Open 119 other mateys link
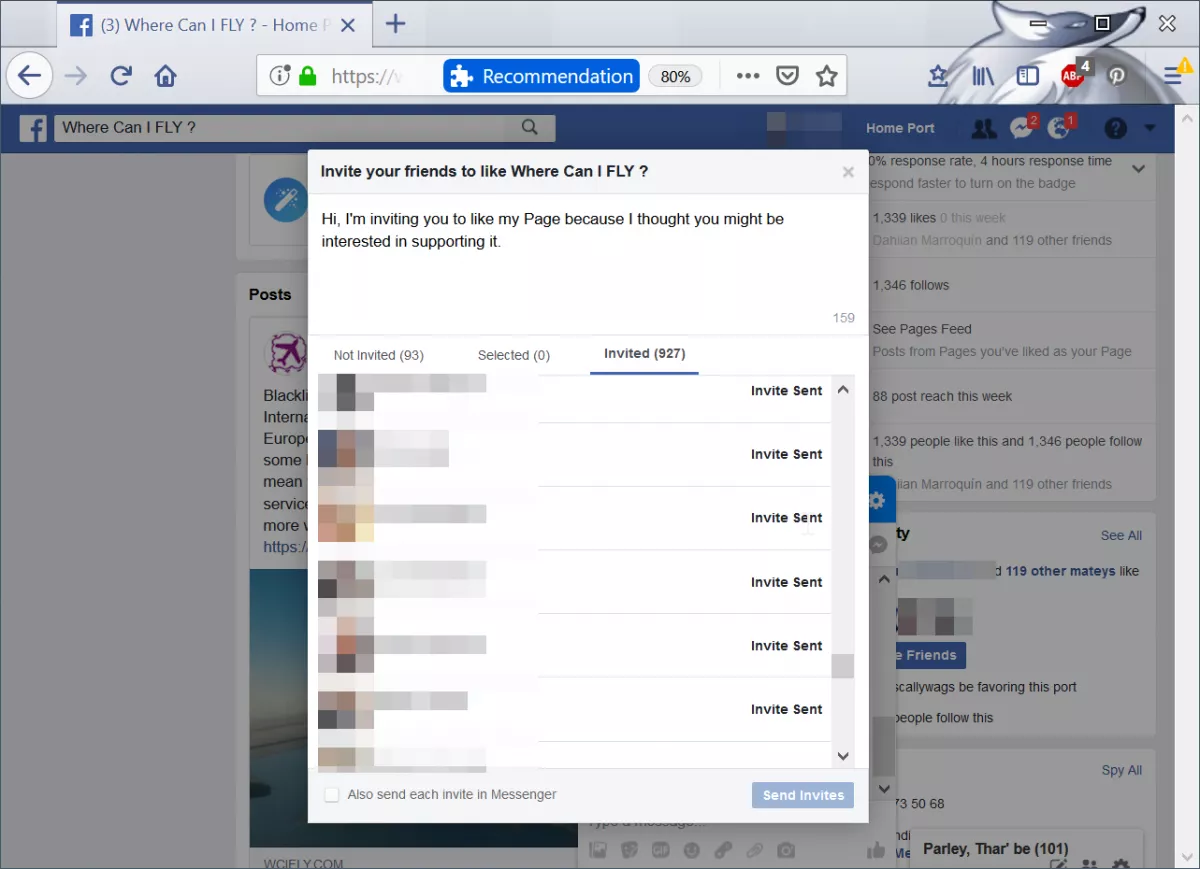1200x869 pixels. coord(1061,572)
